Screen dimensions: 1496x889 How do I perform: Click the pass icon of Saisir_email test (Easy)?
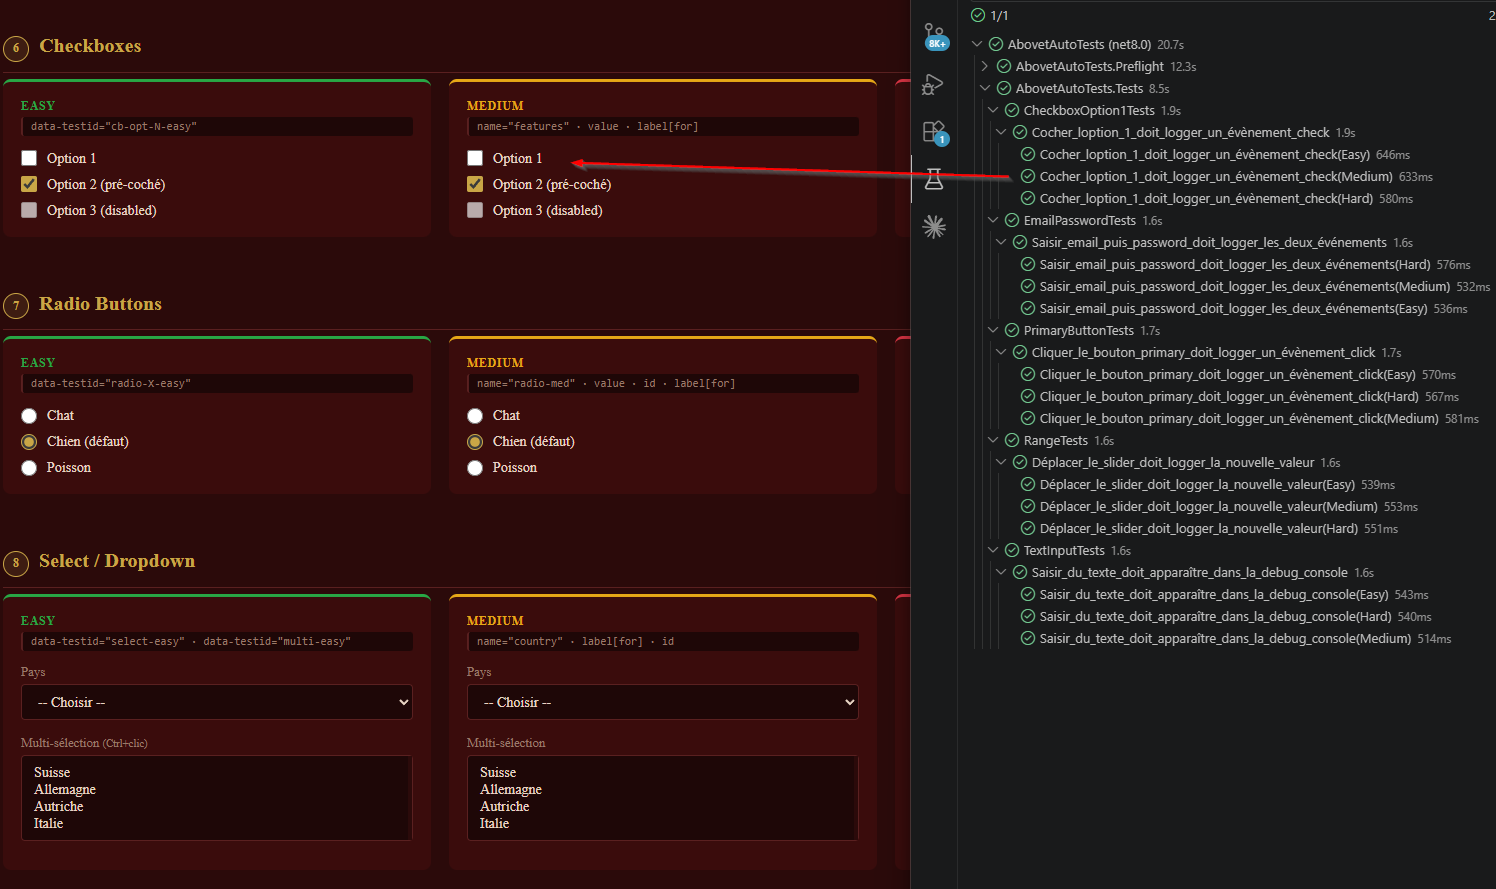[1028, 308]
